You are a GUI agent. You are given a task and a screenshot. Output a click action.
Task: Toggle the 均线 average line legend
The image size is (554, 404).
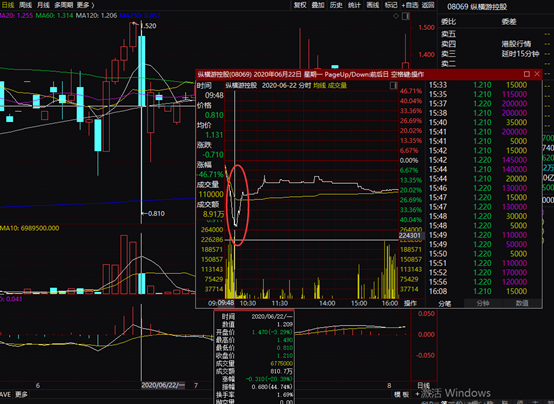tap(319, 86)
